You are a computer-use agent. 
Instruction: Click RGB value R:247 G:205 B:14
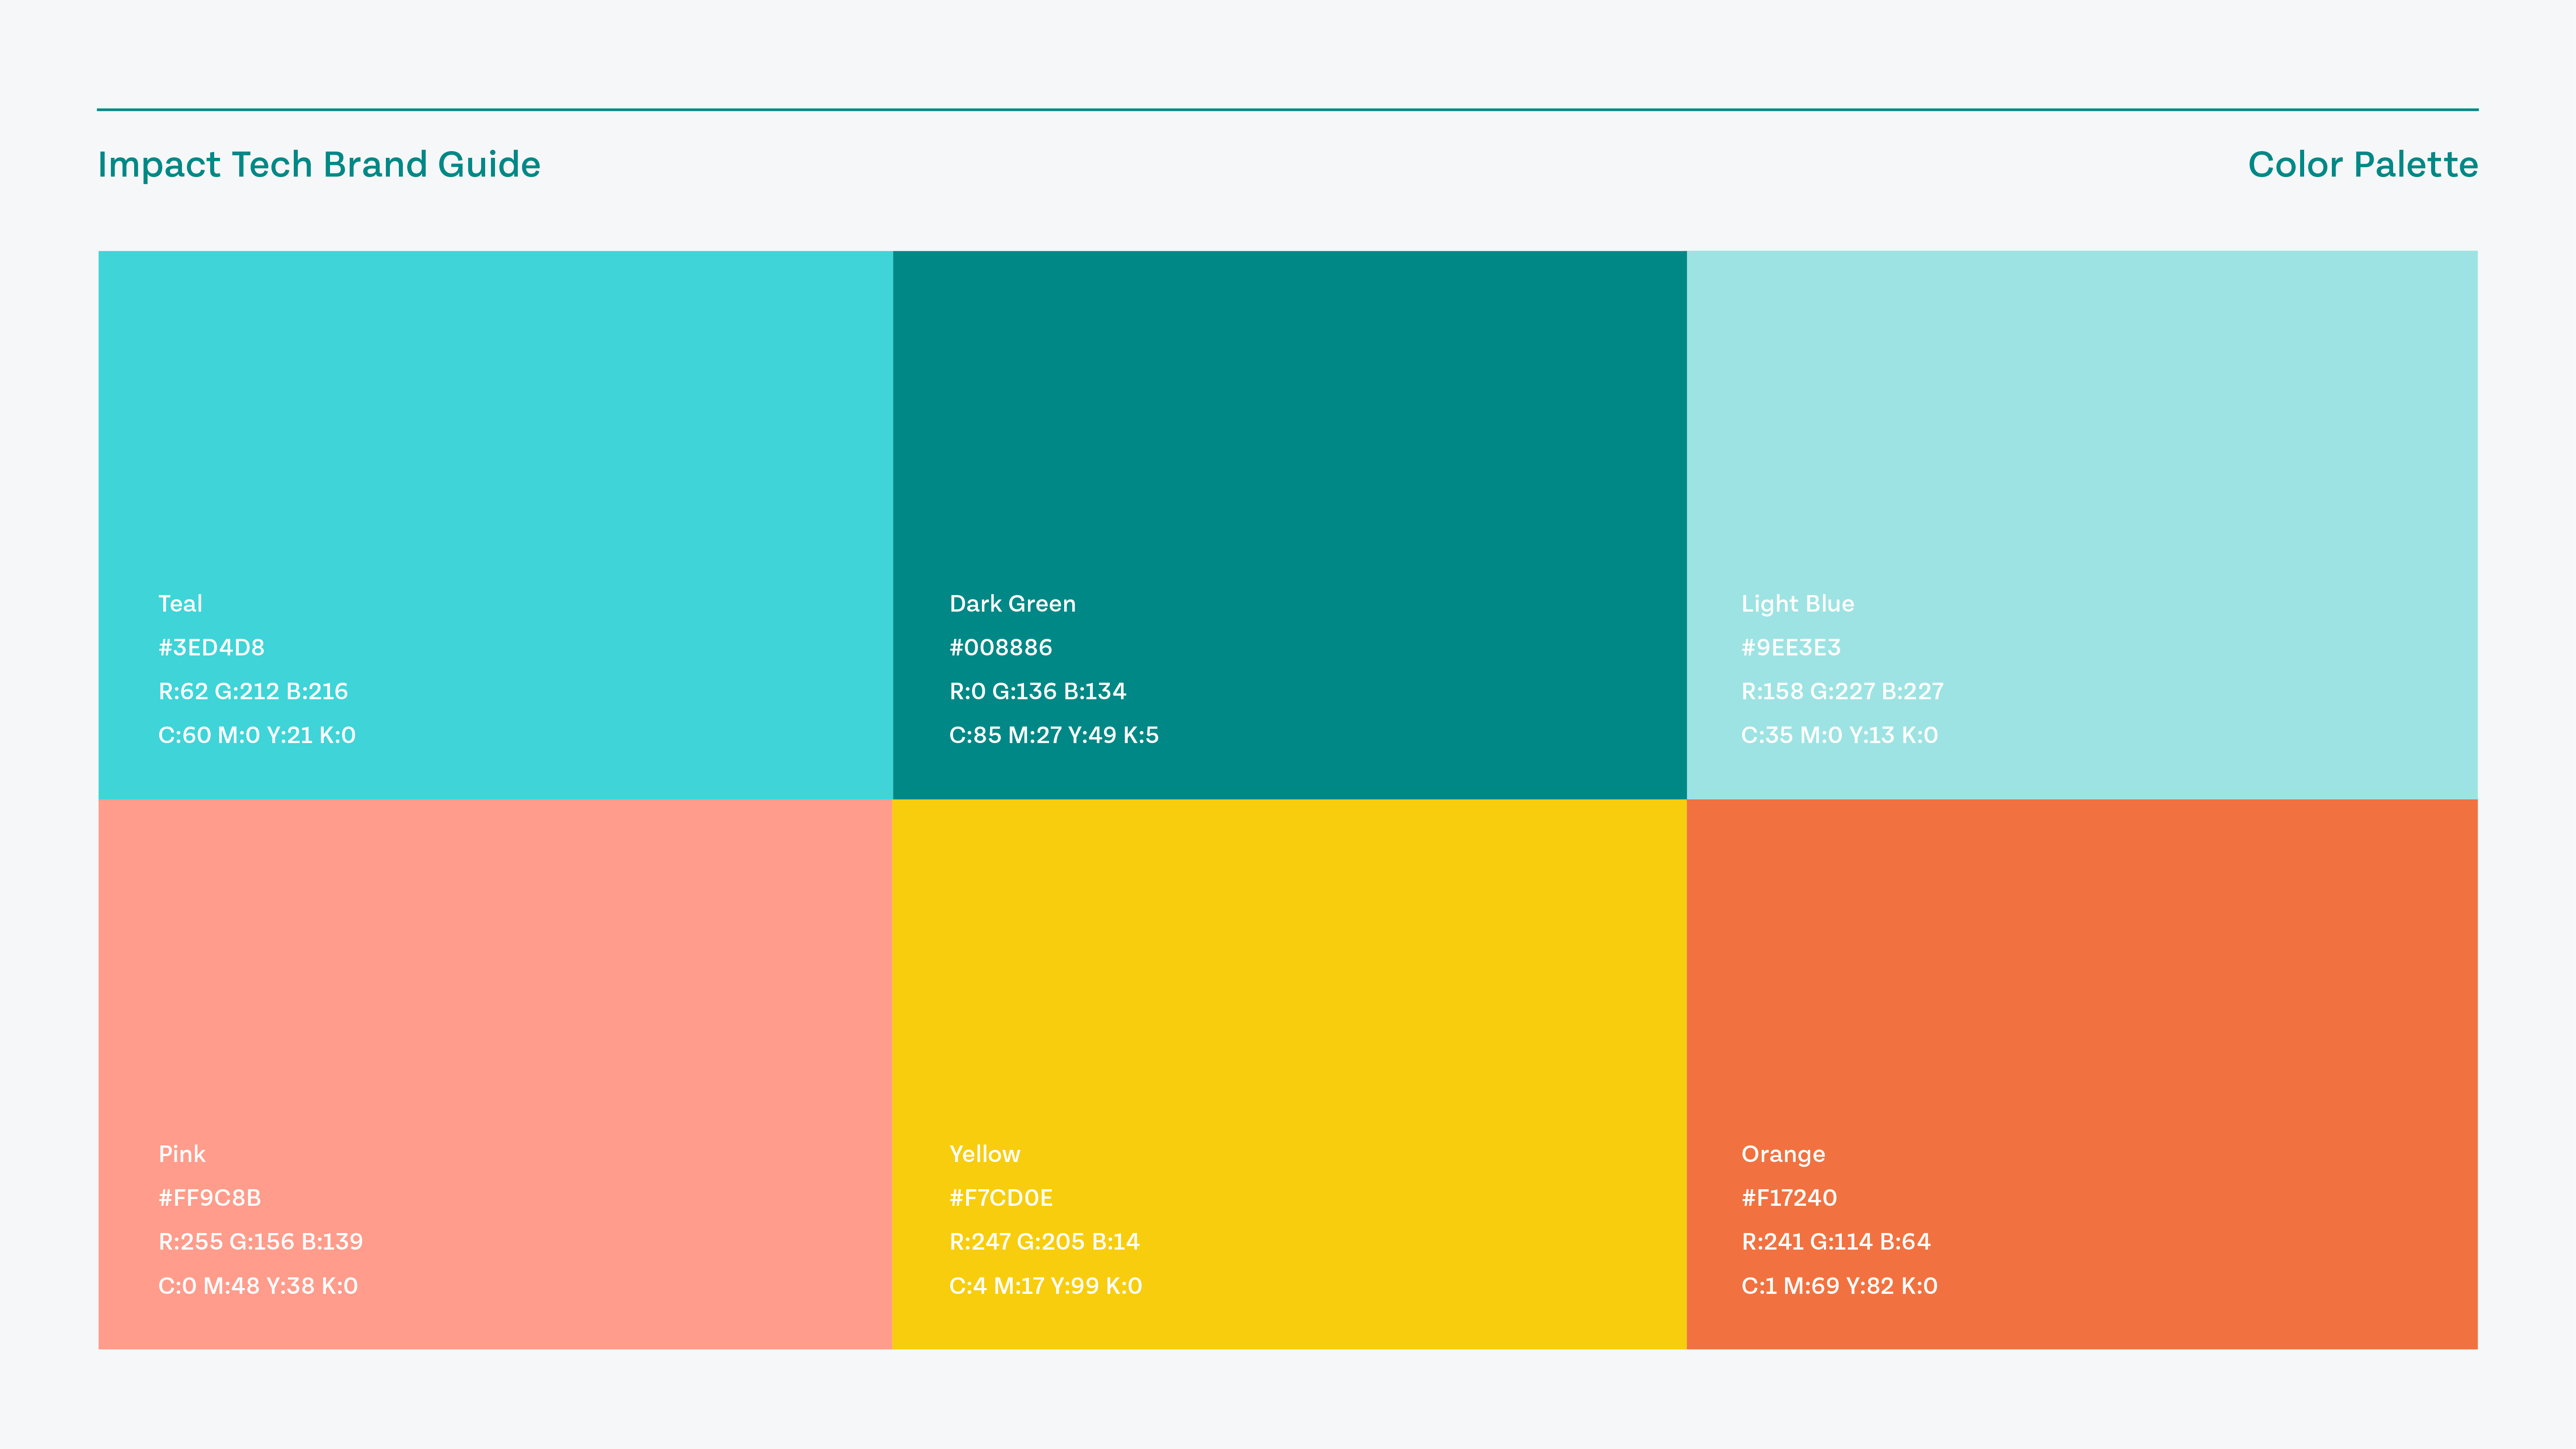(x=1045, y=1243)
